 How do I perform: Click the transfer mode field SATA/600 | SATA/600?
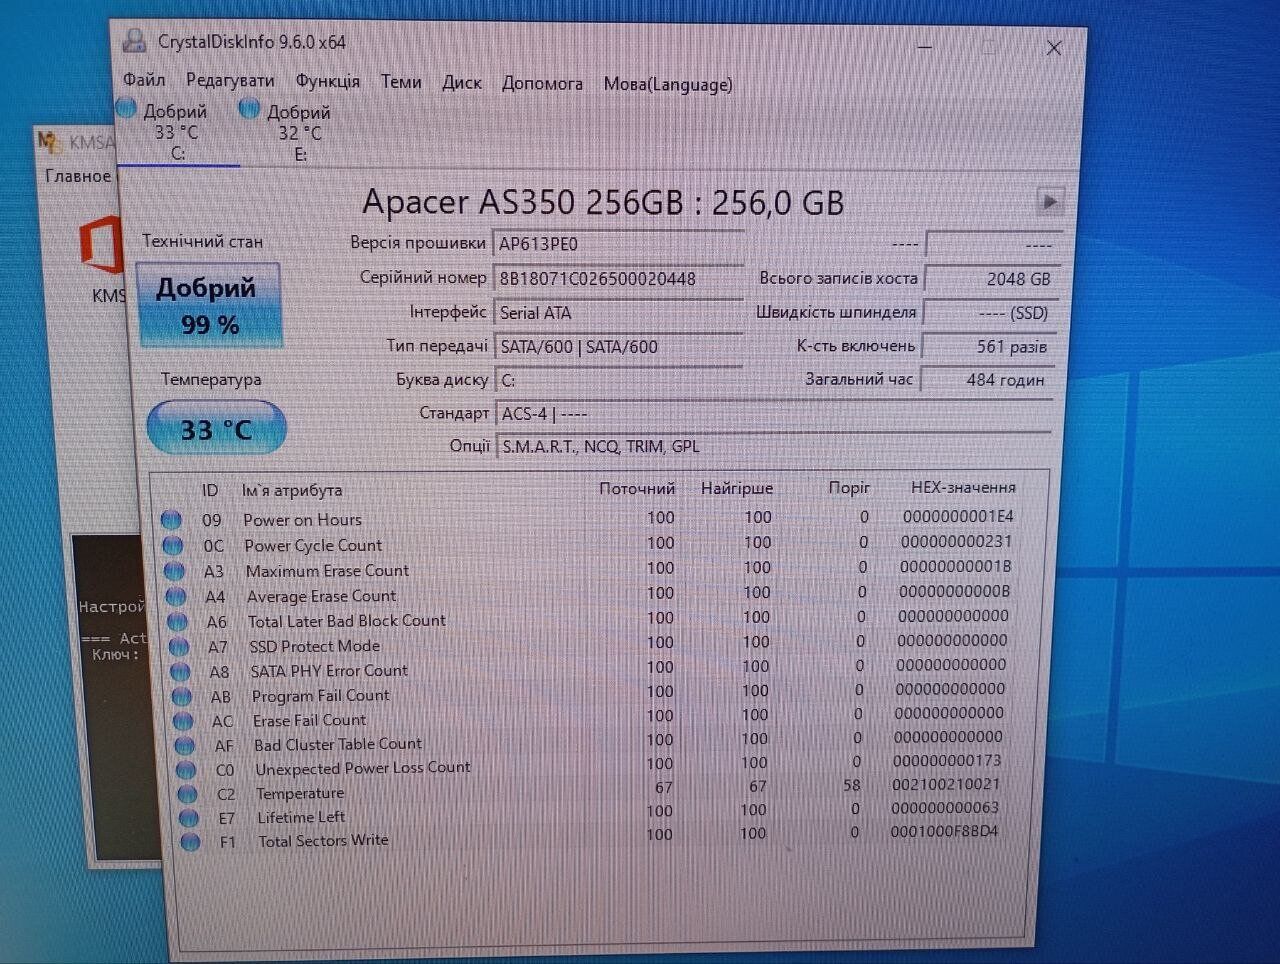619,347
